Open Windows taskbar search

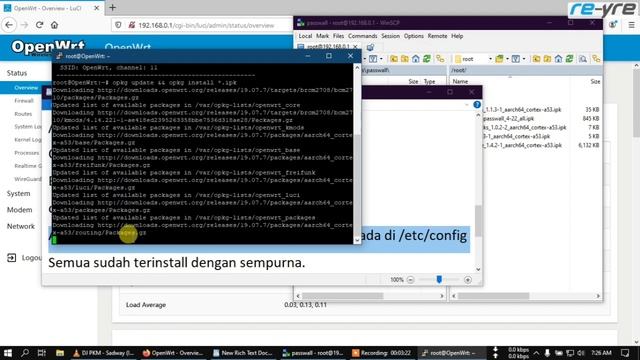click(24, 353)
